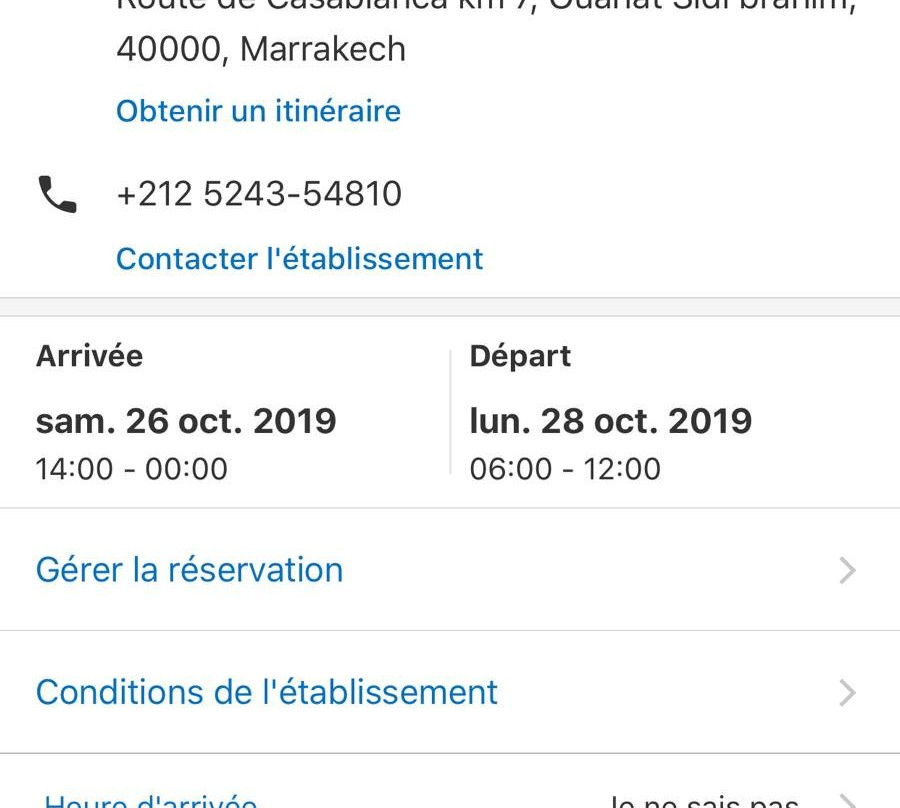
Task: Click the chevron beside Gérer la réservation
Action: click(847, 570)
